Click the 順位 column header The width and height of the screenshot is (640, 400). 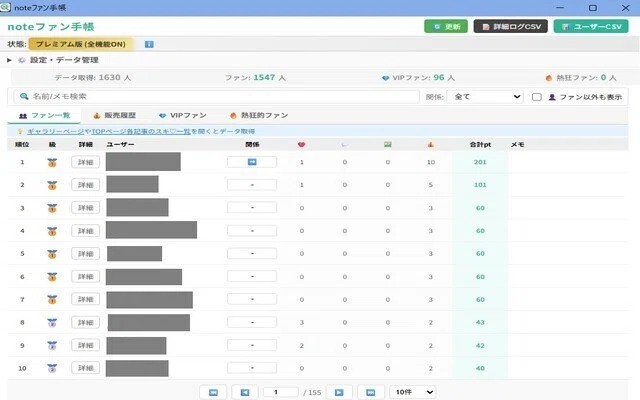(x=22, y=144)
